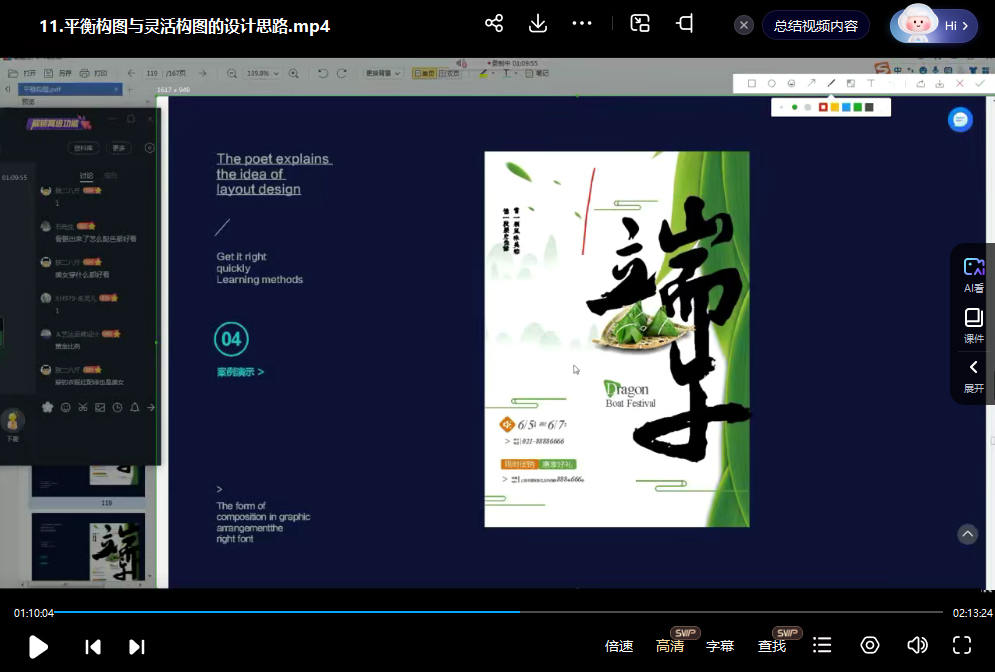Toggle 字幕 subtitles
This screenshot has height=672, width=995.
point(720,646)
